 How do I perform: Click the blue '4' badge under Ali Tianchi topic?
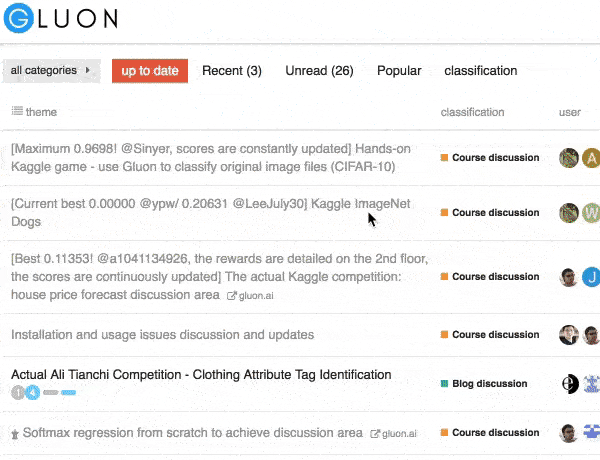[32, 393]
